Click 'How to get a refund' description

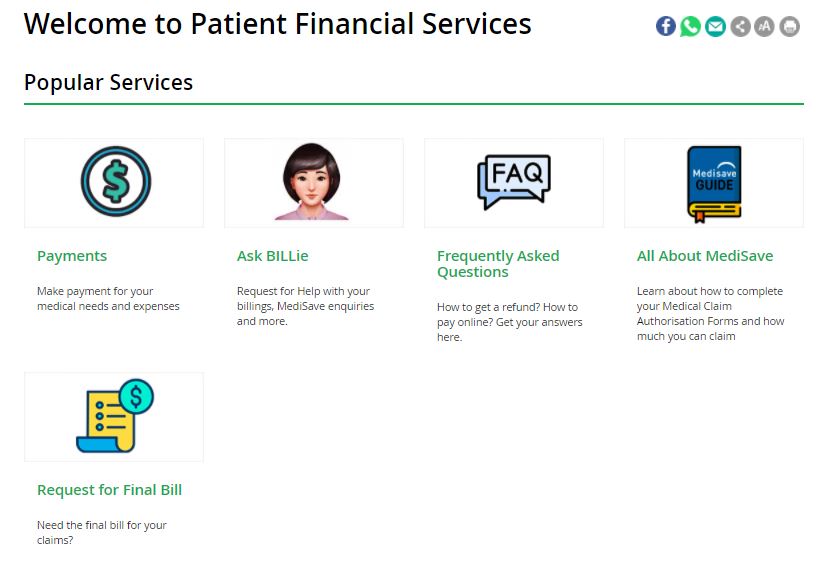click(x=509, y=322)
